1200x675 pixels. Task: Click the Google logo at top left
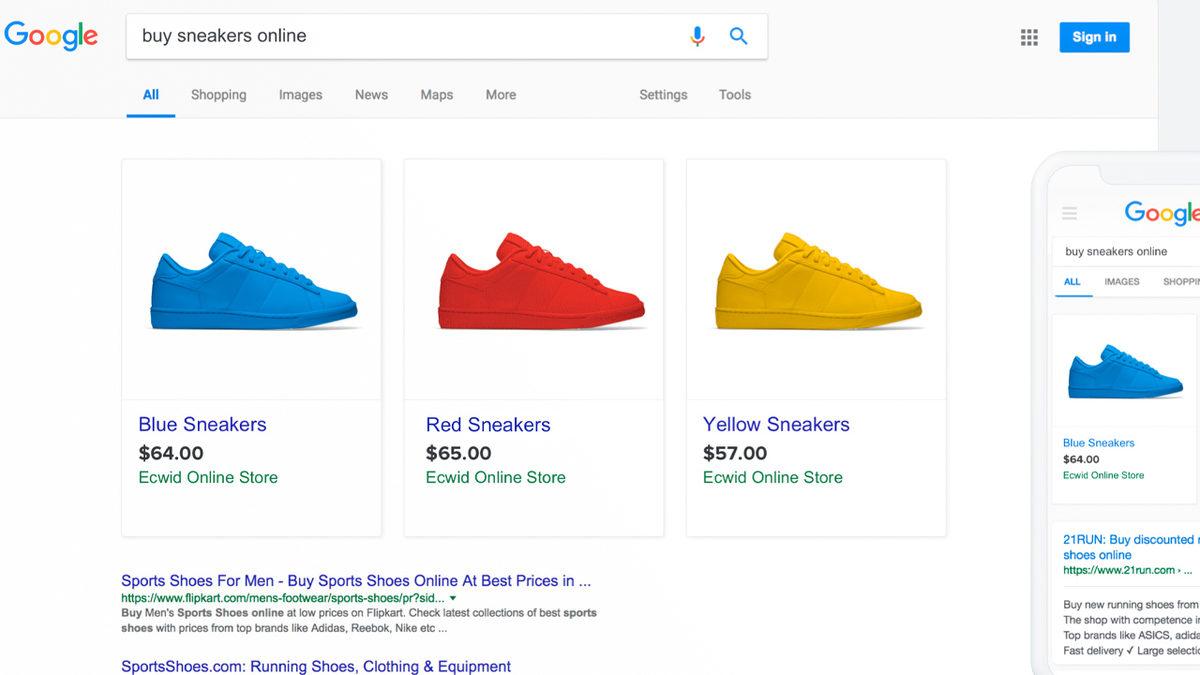(x=51, y=36)
